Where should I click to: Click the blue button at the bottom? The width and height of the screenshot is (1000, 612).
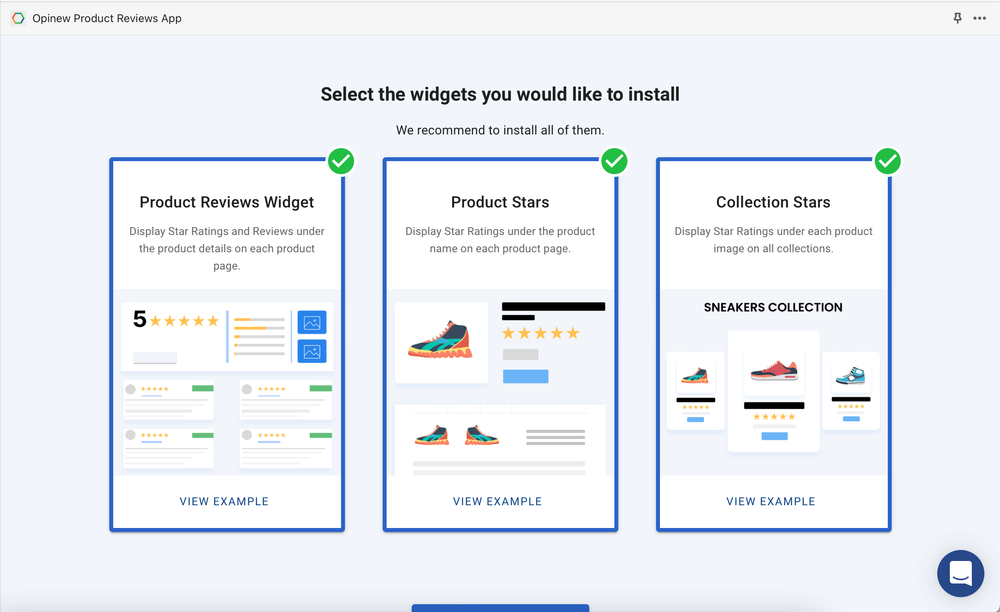pyautogui.click(x=500, y=609)
